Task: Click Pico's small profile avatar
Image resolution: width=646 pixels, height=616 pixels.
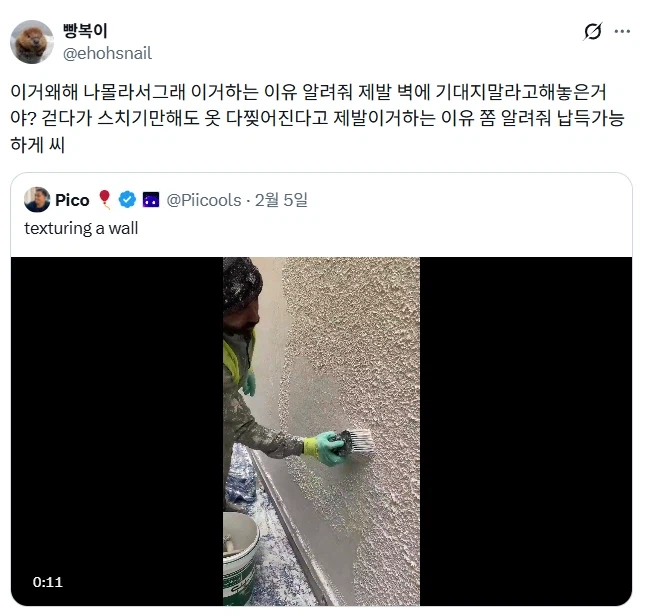Action: pyautogui.click(x=37, y=200)
